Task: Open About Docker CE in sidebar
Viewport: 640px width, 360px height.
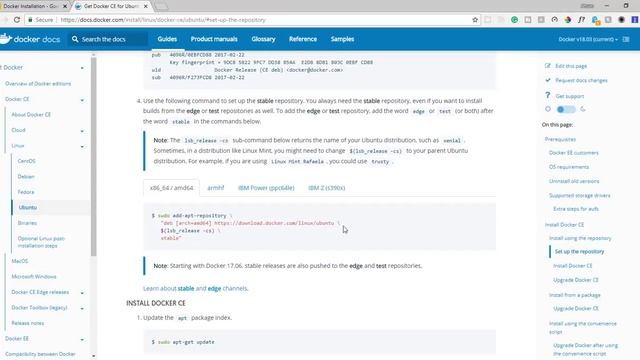Action: [31, 114]
